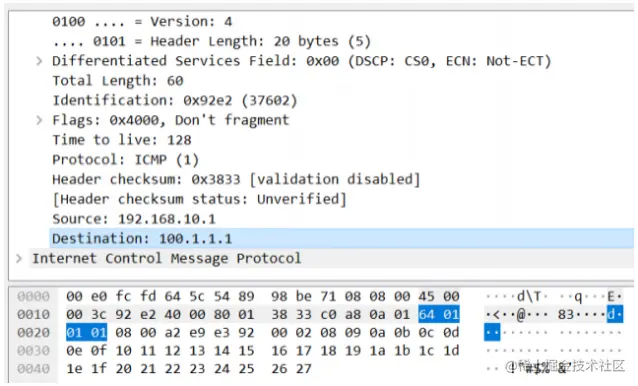Select the Time to live: 128 field

122,140
